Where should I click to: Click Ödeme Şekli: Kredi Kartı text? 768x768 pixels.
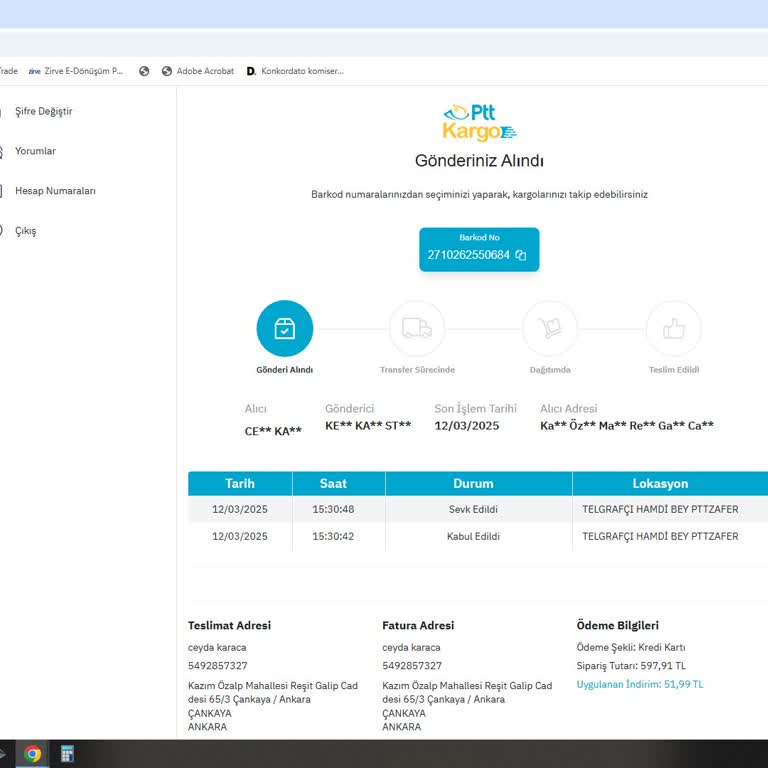631,648
